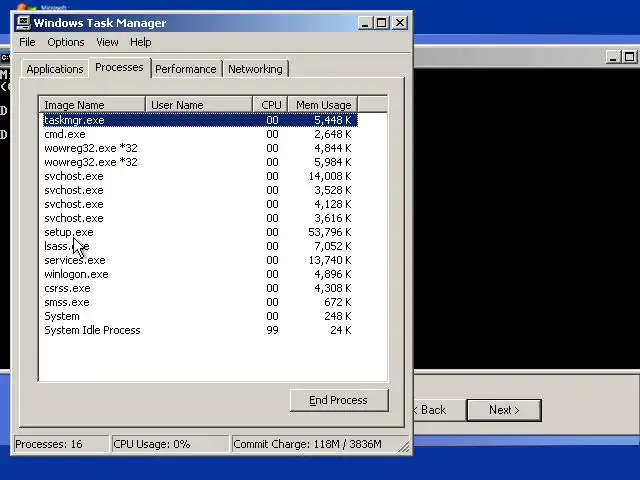Select the setup.exe process

tap(200, 232)
